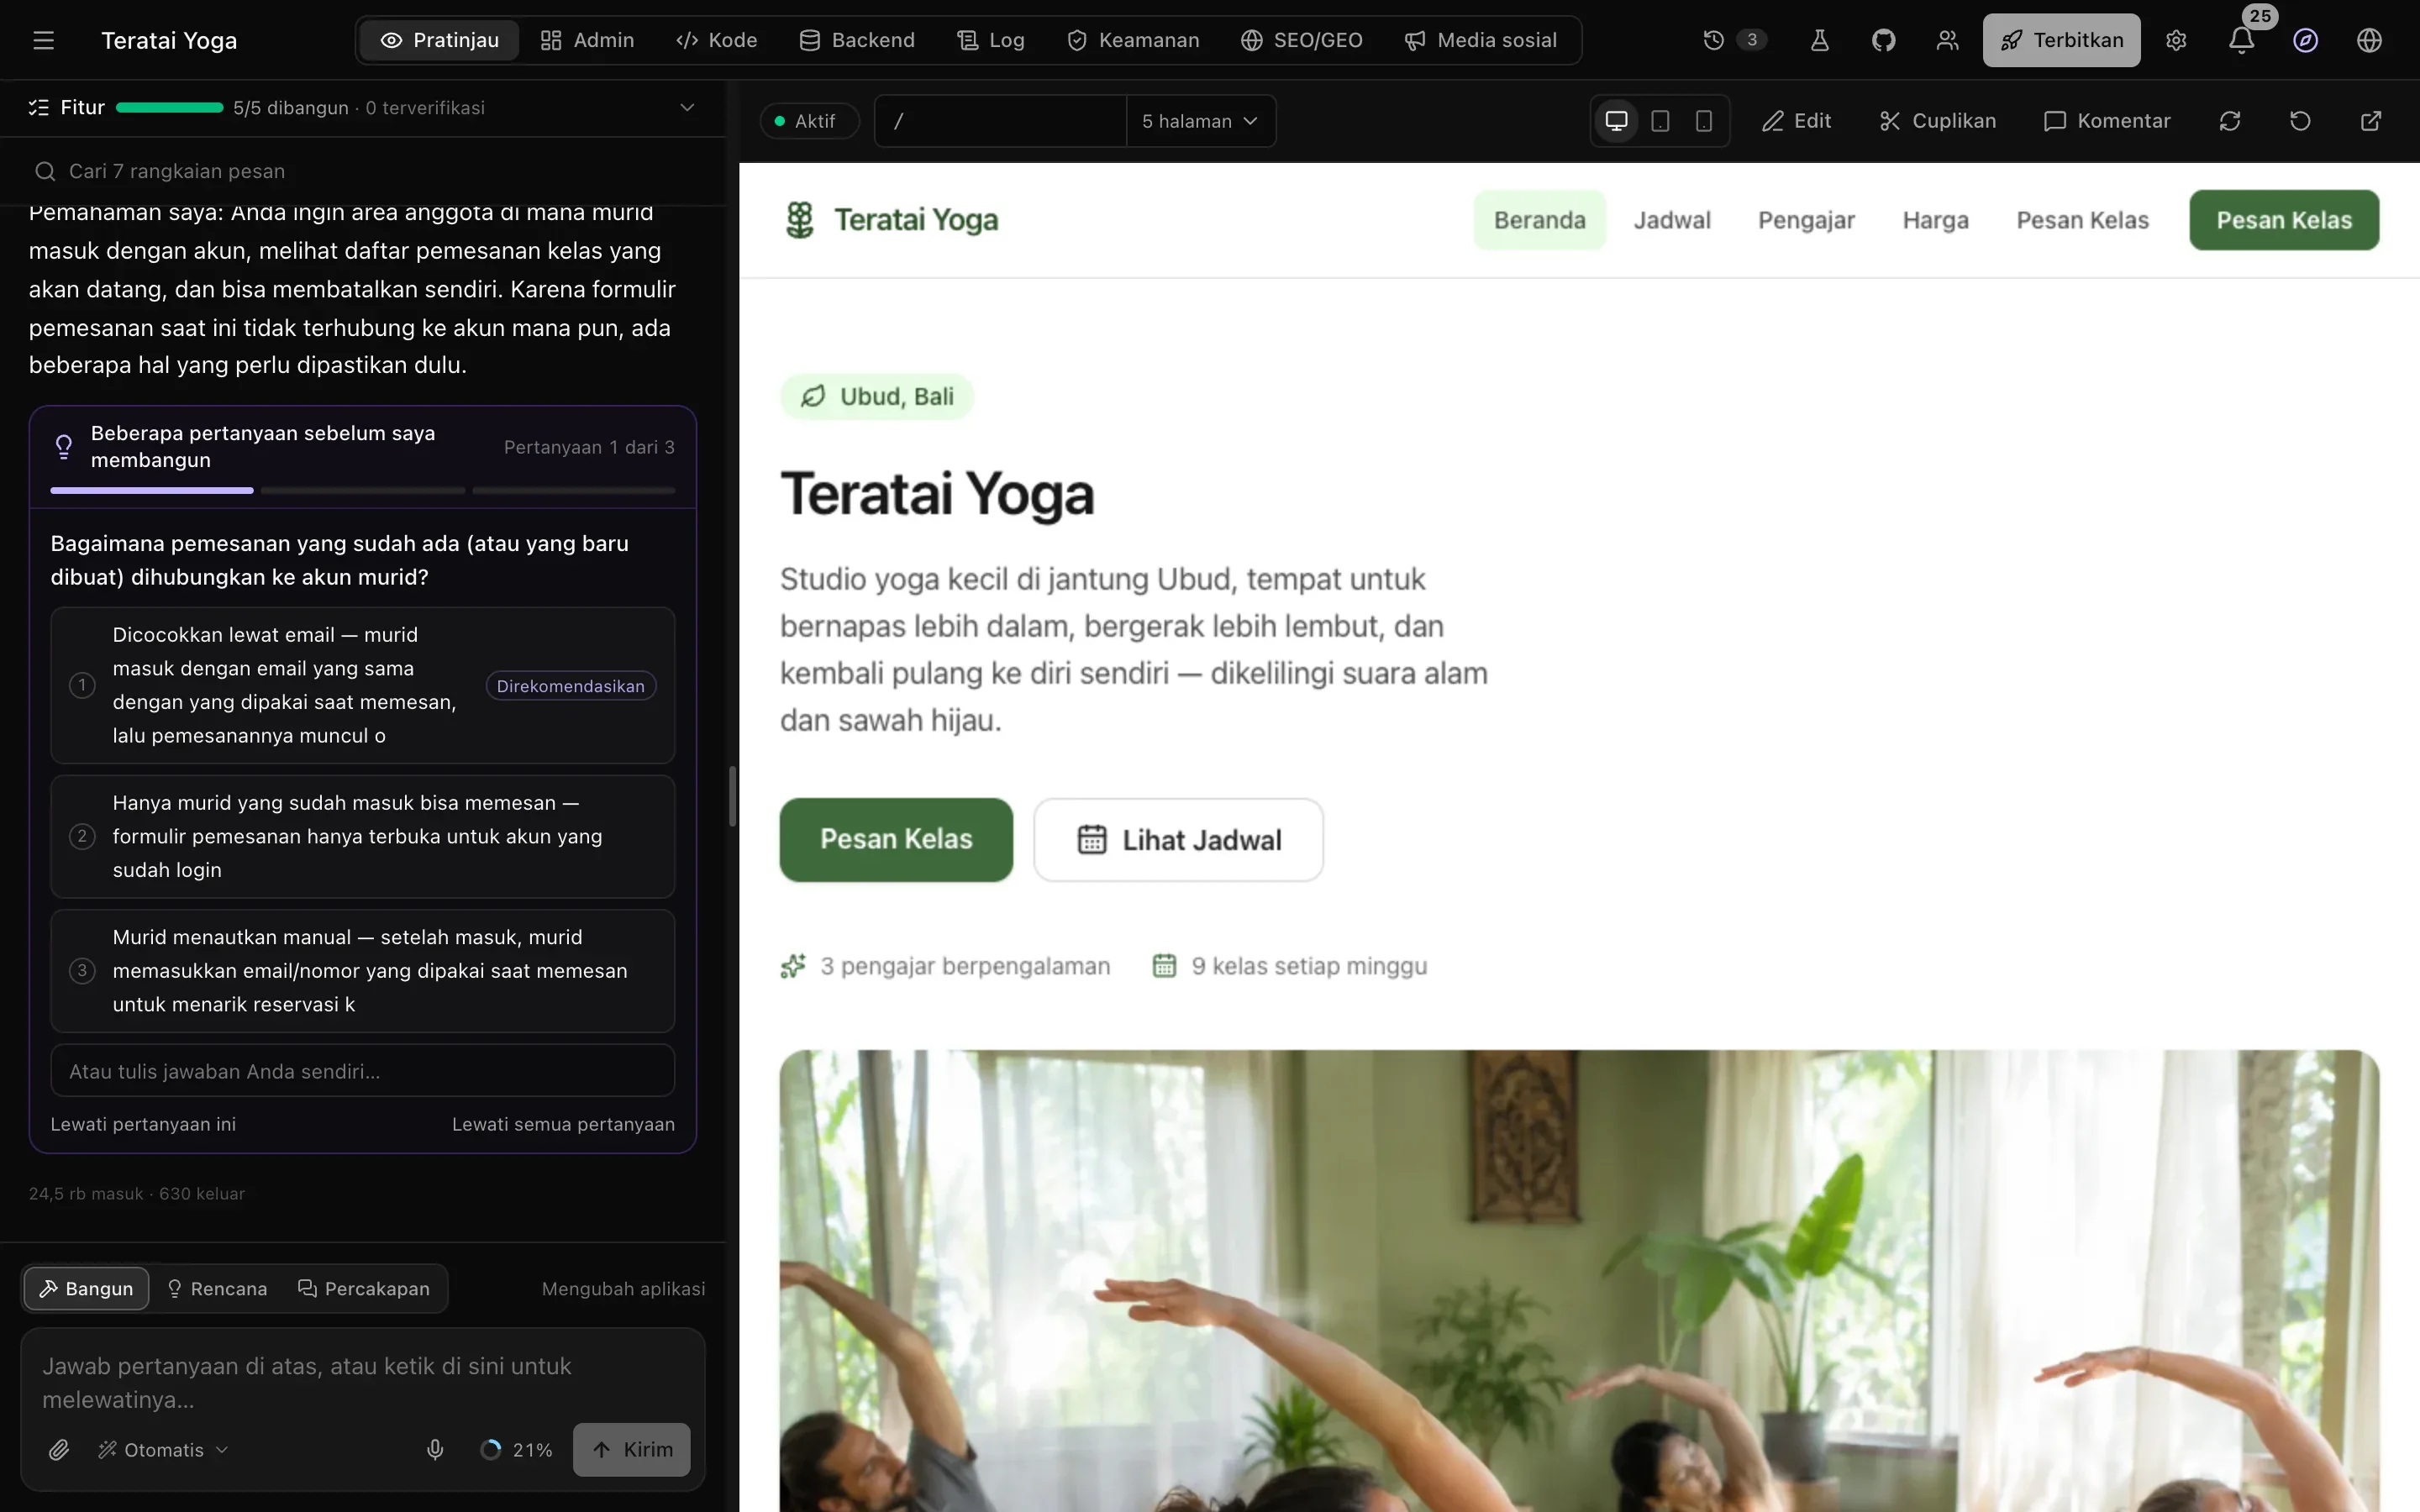Open the 5 halaman pages dropdown
This screenshot has width=2420, height=1512.
(1200, 121)
